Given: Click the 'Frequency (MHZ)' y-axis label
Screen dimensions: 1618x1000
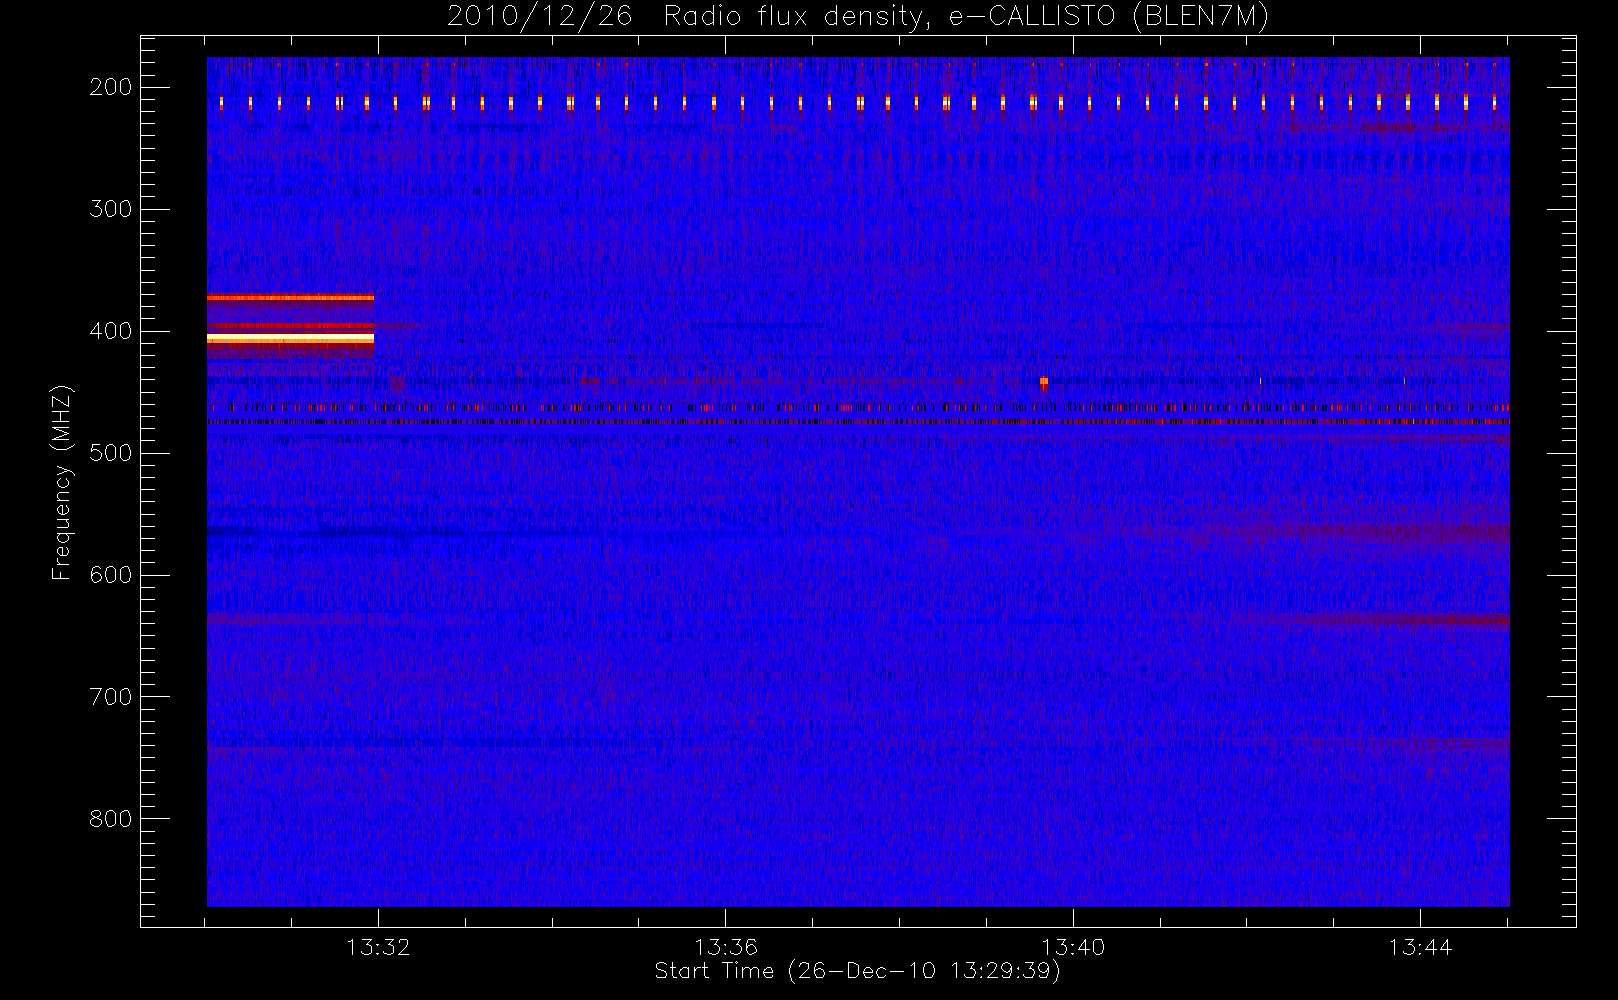Looking at the screenshot, I should (x=62, y=482).
